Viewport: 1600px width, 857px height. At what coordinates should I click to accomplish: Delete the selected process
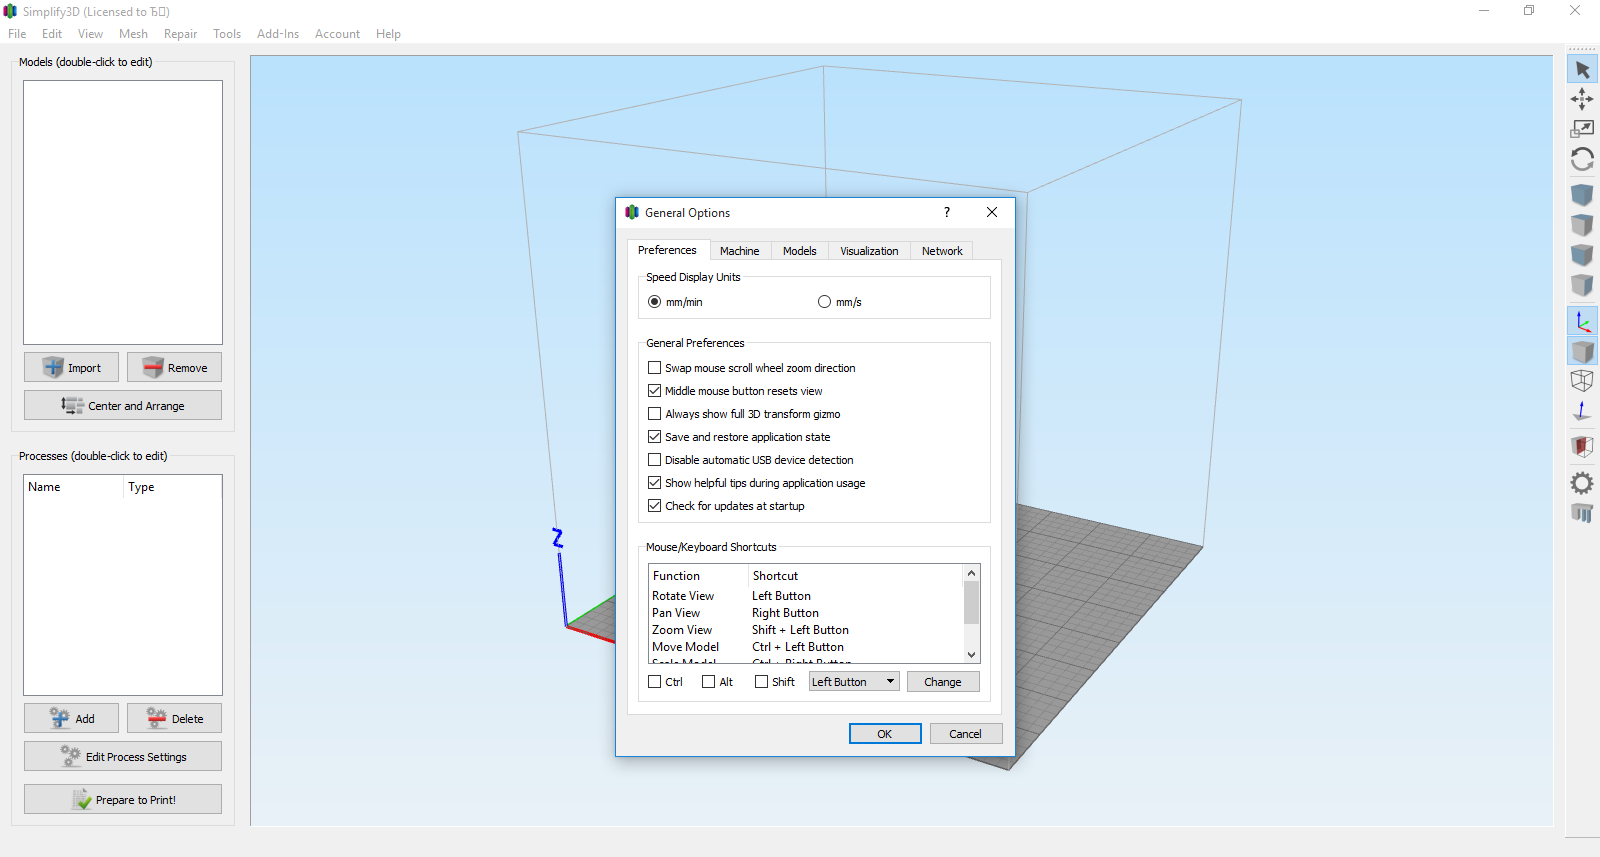pyautogui.click(x=174, y=718)
